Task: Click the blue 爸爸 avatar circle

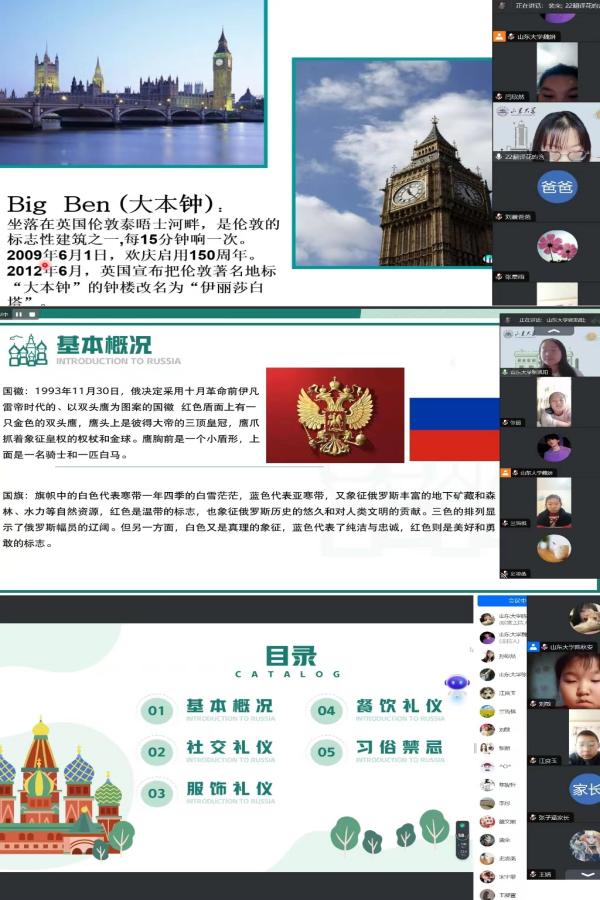Action: 557,187
